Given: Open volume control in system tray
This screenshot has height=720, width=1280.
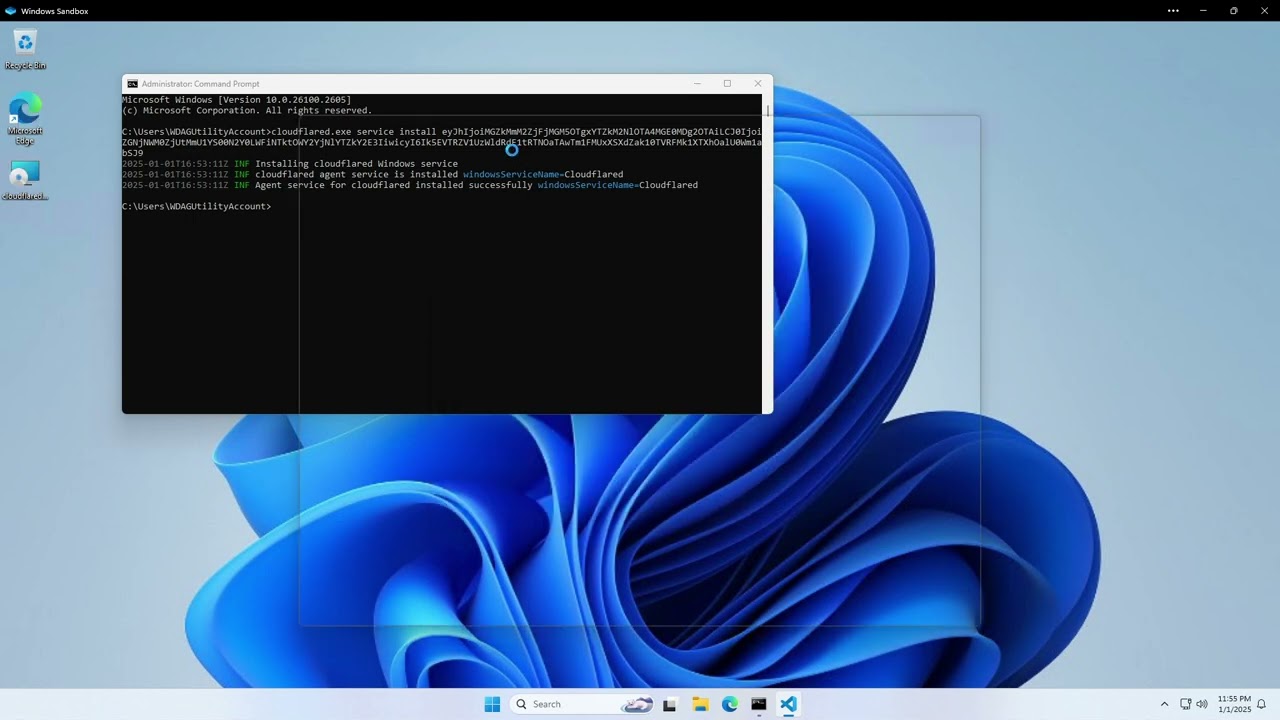Looking at the screenshot, I should click(x=1202, y=704).
